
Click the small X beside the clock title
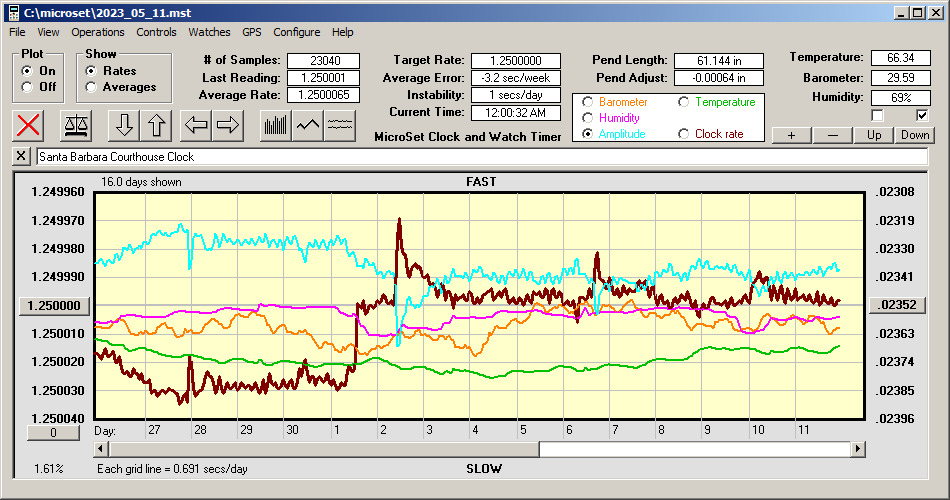point(21,156)
